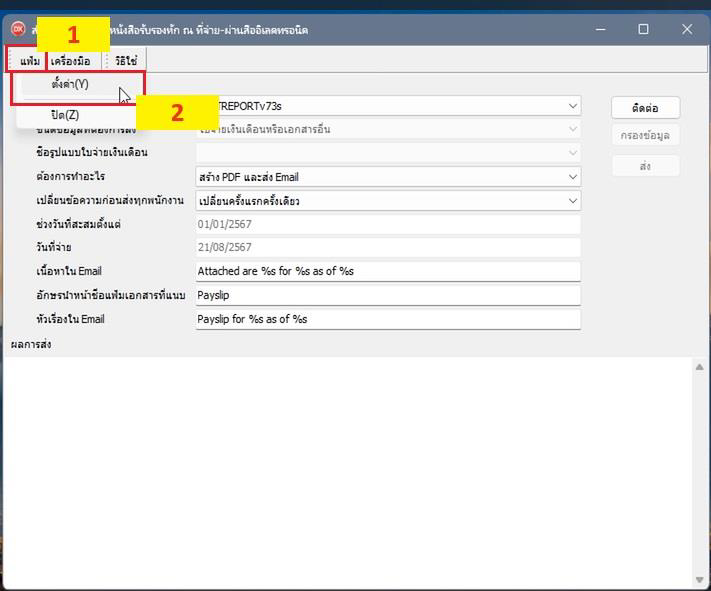The image size is (711, 591).
Task: Click the หัวเรื่องใน Email subject field
Action: [387, 319]
